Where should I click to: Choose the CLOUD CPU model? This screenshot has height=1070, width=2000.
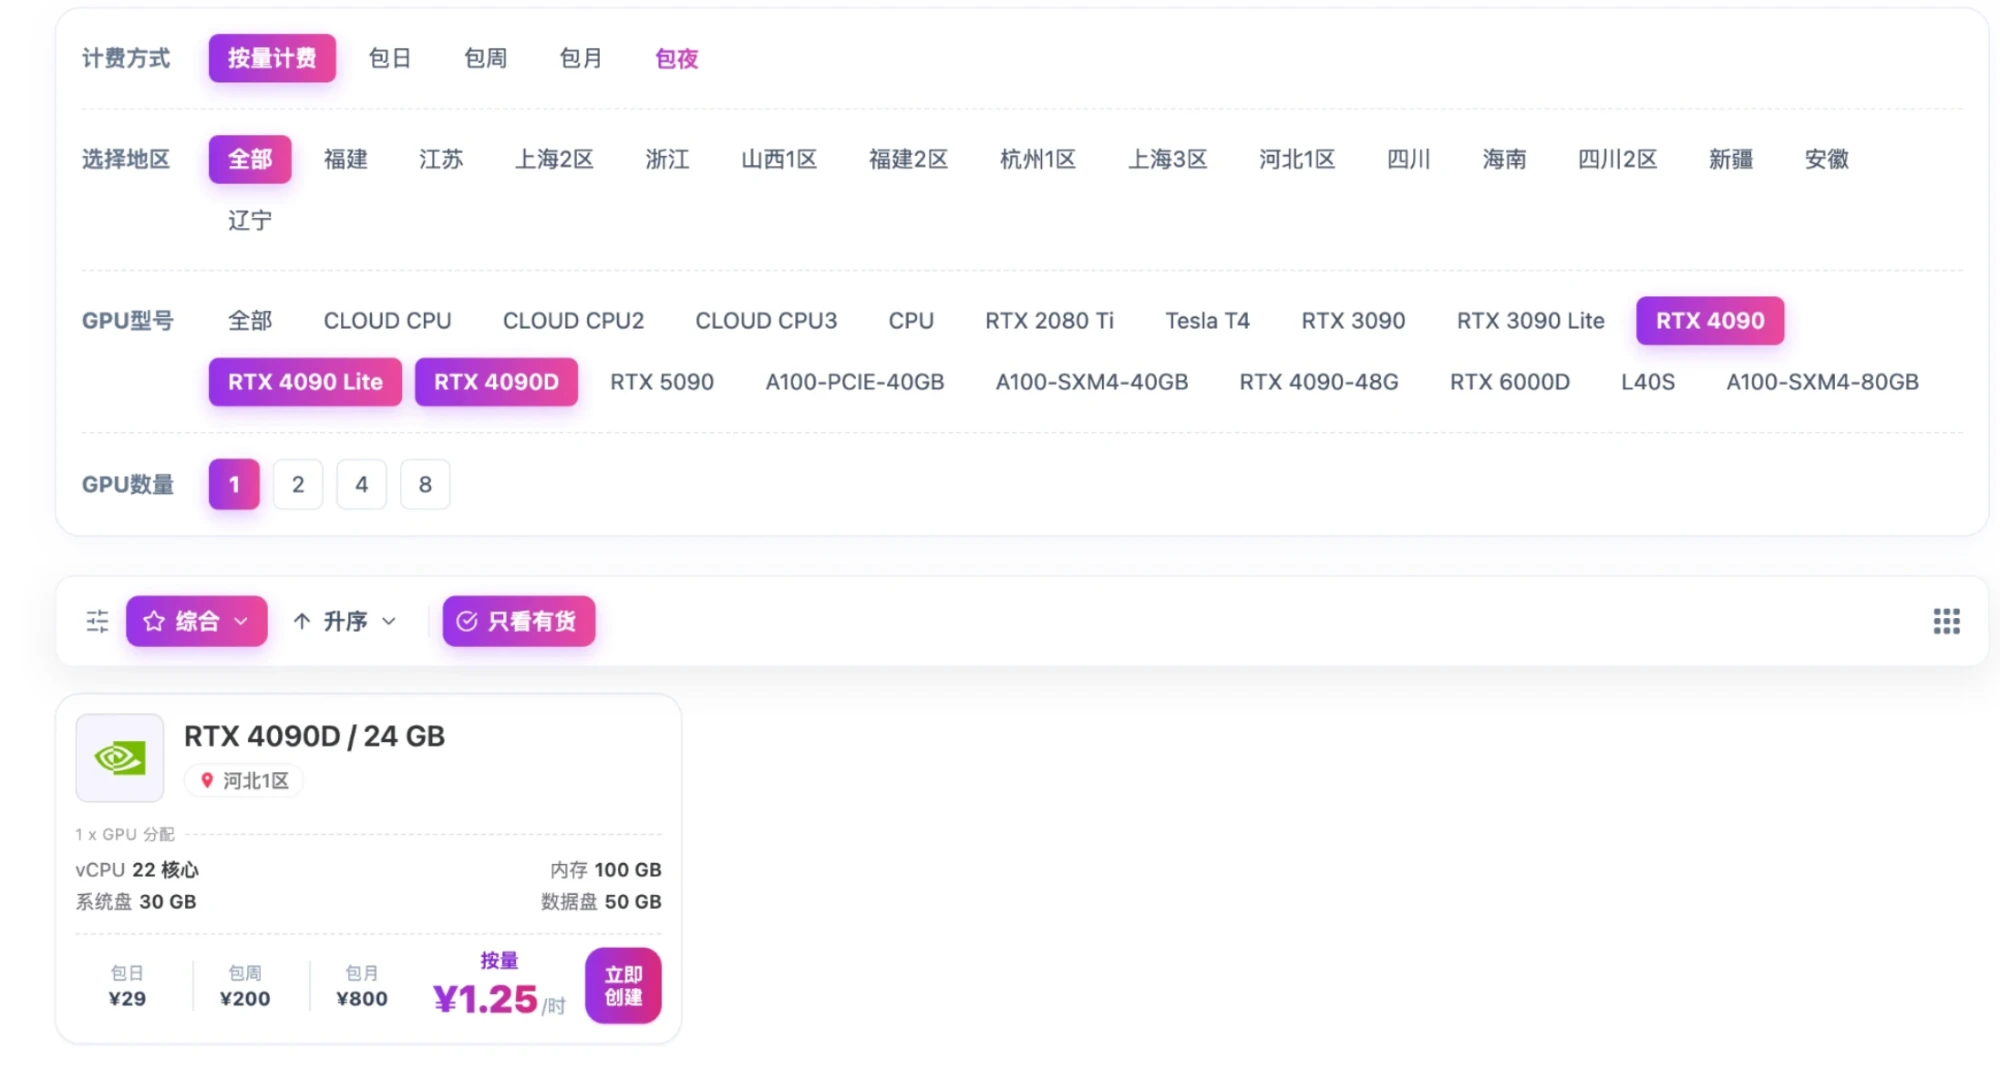[387, 320]
